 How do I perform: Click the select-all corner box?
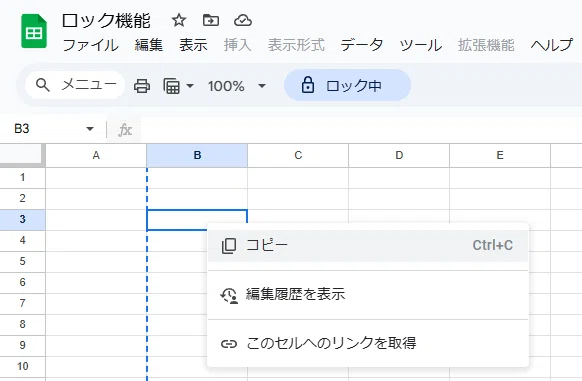[22, 155]
